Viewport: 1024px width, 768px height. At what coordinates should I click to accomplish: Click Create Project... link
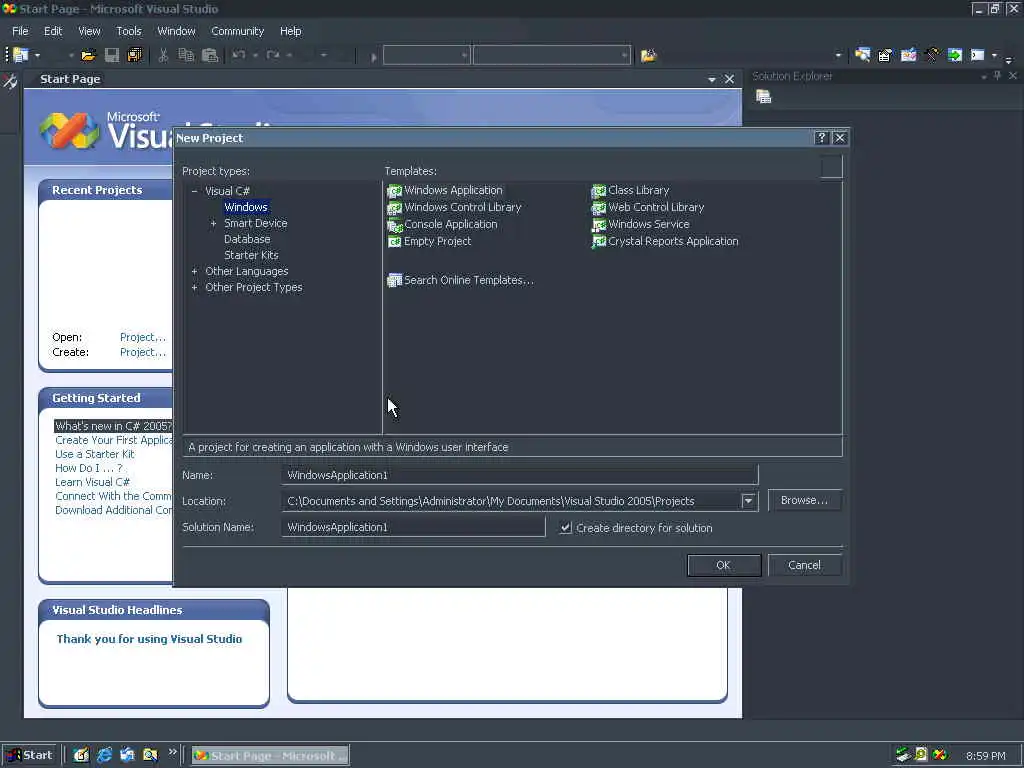click(x=143, y=352)
